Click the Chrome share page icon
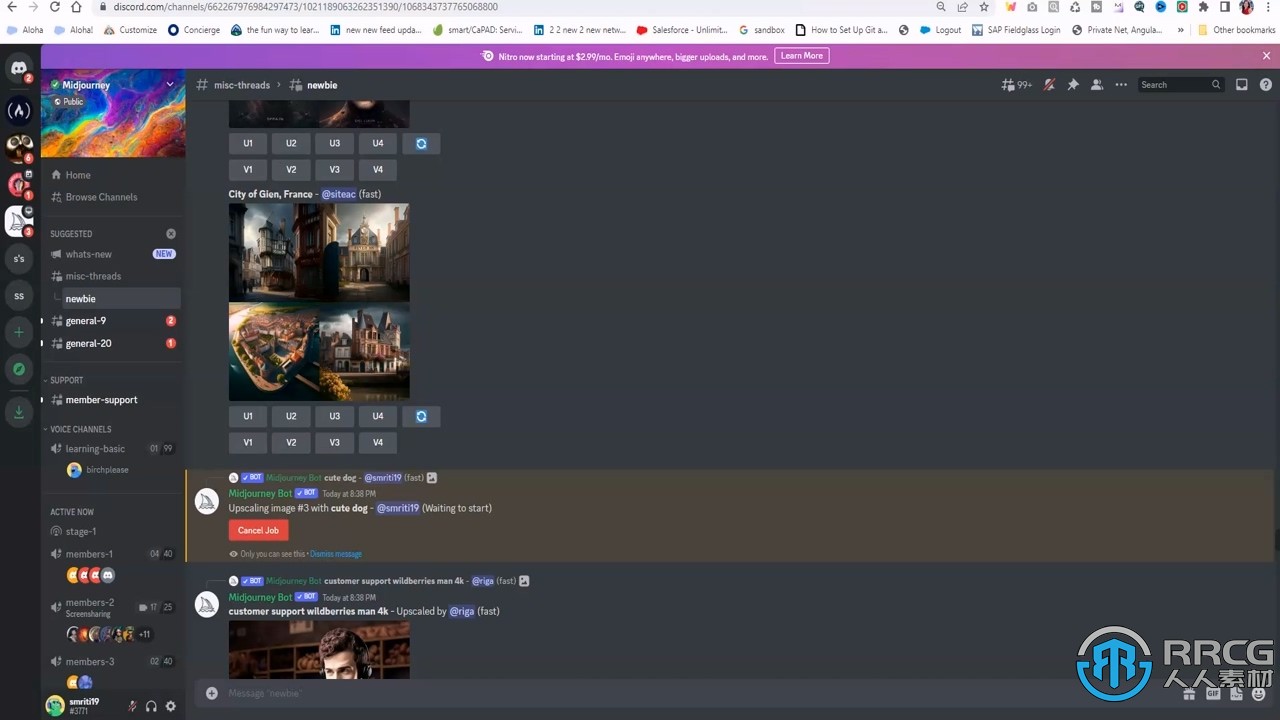The image size is (1280, 720). point(962,7)
